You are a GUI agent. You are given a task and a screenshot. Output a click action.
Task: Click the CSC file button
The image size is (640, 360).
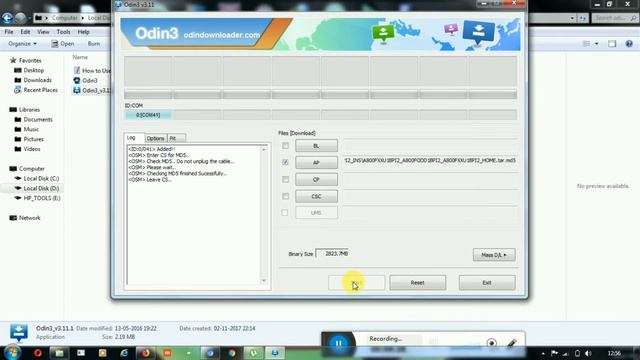pyautogui.click(x=316, y=196)
